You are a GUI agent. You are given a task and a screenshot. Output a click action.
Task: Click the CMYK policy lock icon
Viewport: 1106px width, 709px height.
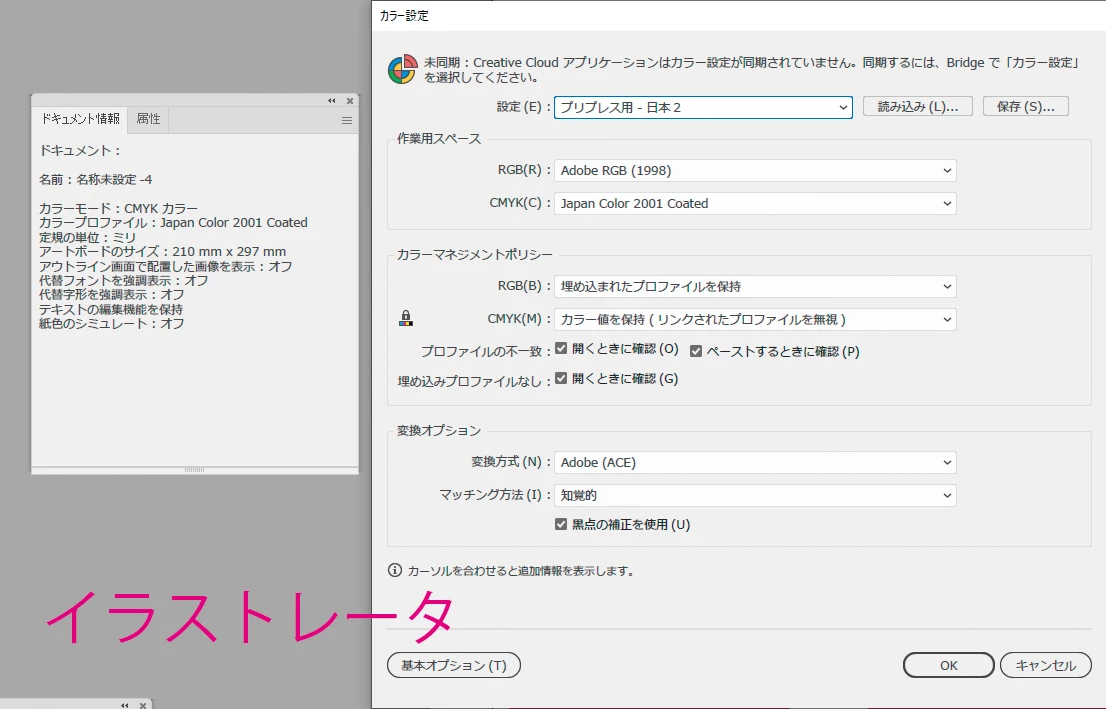click(x=406, y=318)
